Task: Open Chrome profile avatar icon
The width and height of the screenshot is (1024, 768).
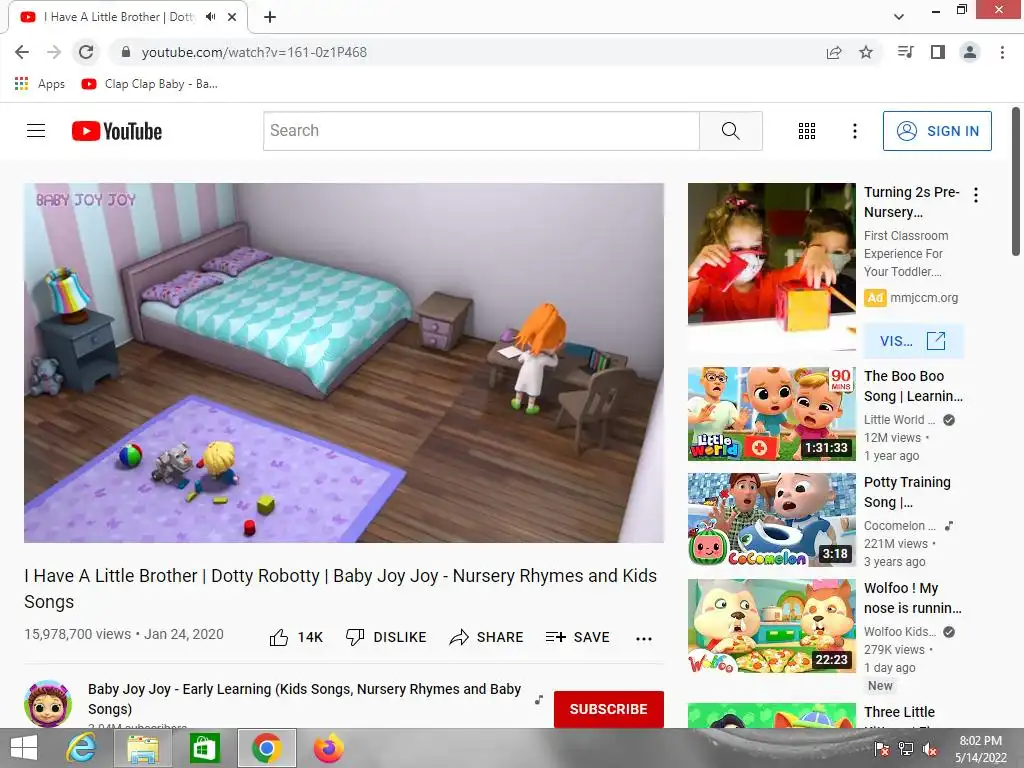Action: click(970, 52)
